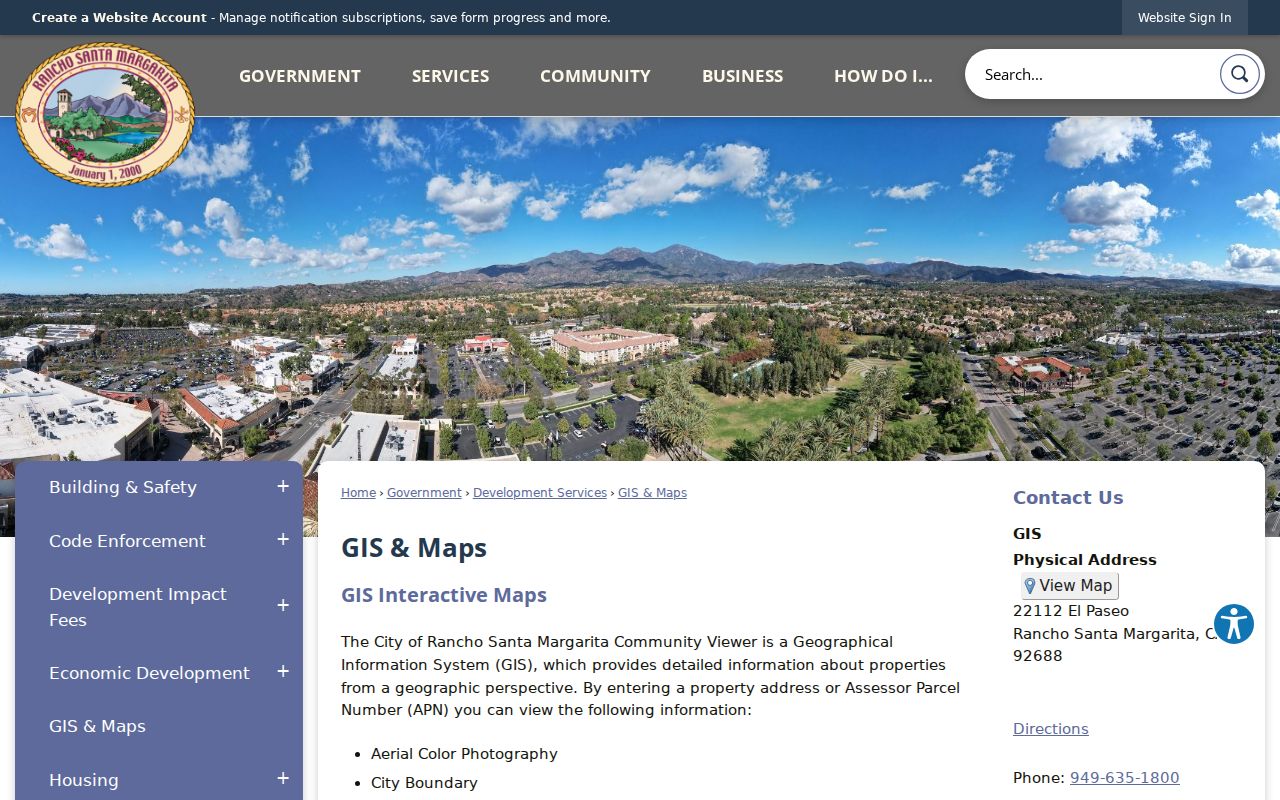Image resolution: width=1280 pixels, height=800 pixels.
Task: Click the Physical Address label
Action: [1085, 560]
